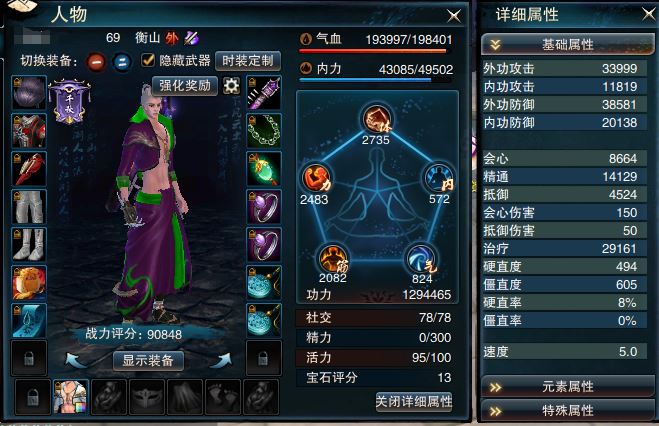659x426 pixels.
Task: Click the 显示装备 button
Action: pos(148,360)
